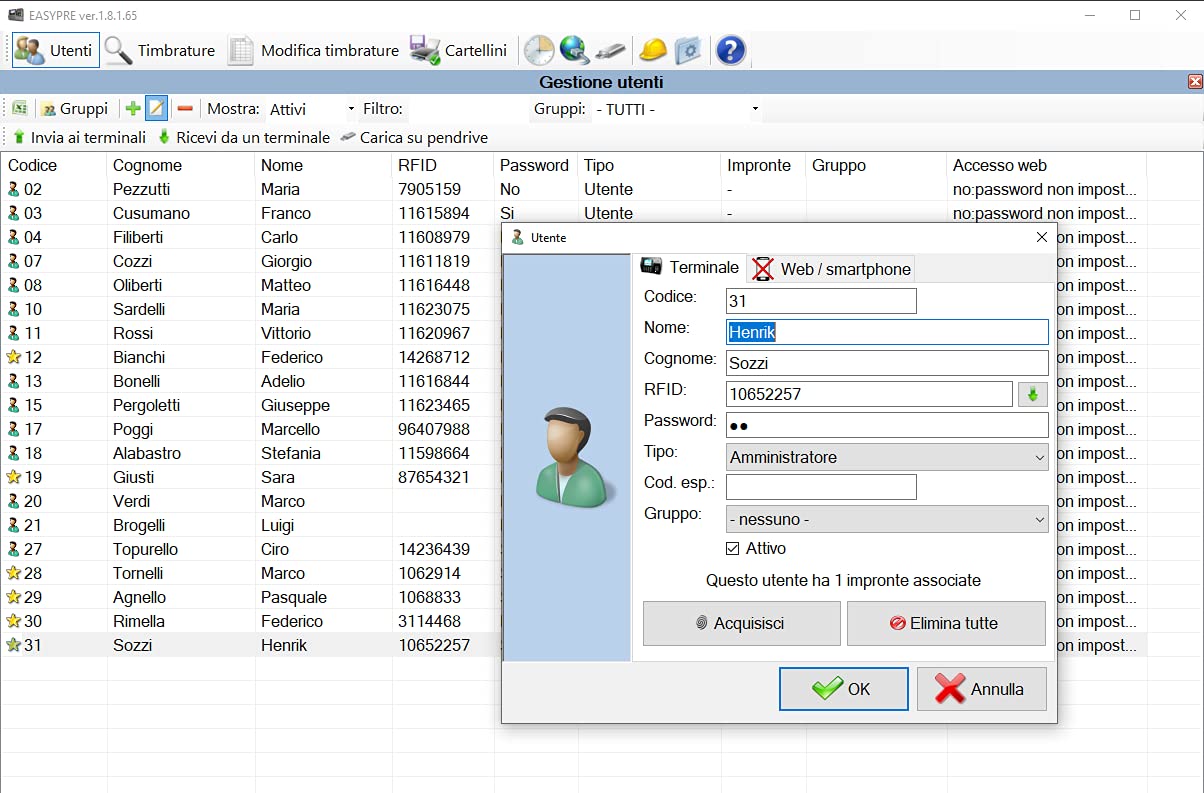Click the Elimina tutte button

[946, 623]
